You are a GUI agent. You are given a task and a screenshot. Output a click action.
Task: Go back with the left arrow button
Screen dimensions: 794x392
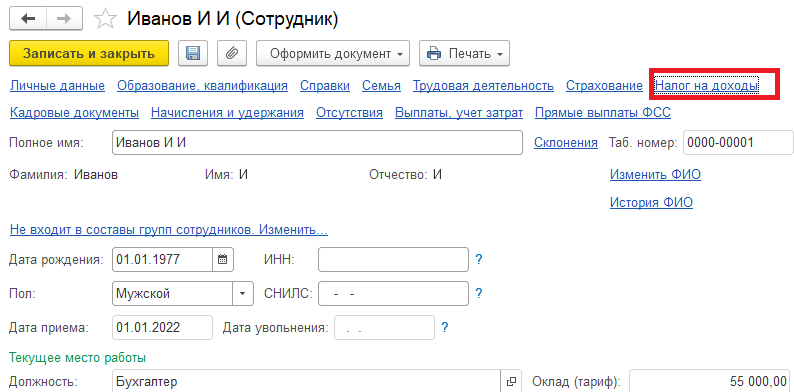[28, 19]
